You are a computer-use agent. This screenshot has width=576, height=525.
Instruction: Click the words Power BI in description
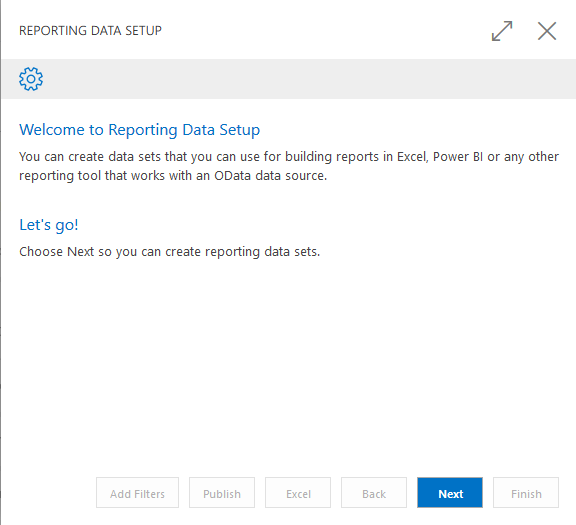click(x=458, y=157)
